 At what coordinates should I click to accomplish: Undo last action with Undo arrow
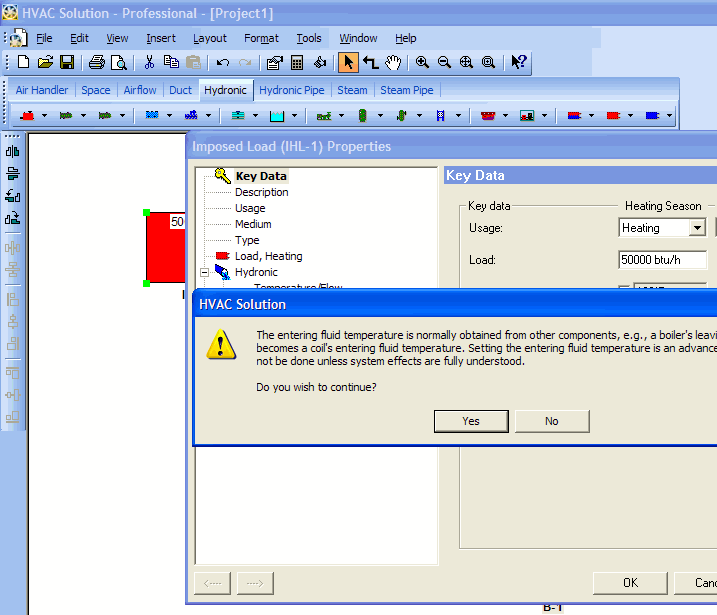coord(223,62)
